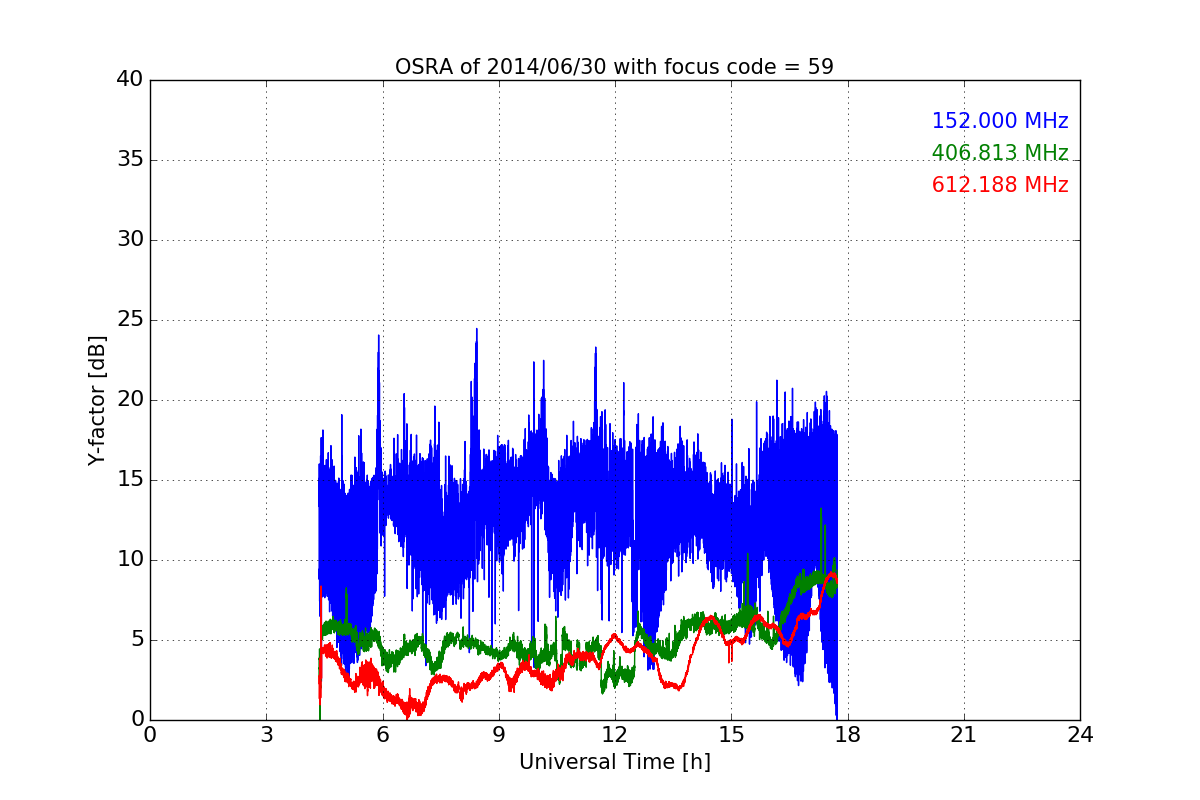Select the 406.813 MHz legend label
The image size is (1200, 800).
tap(1000, 153)
